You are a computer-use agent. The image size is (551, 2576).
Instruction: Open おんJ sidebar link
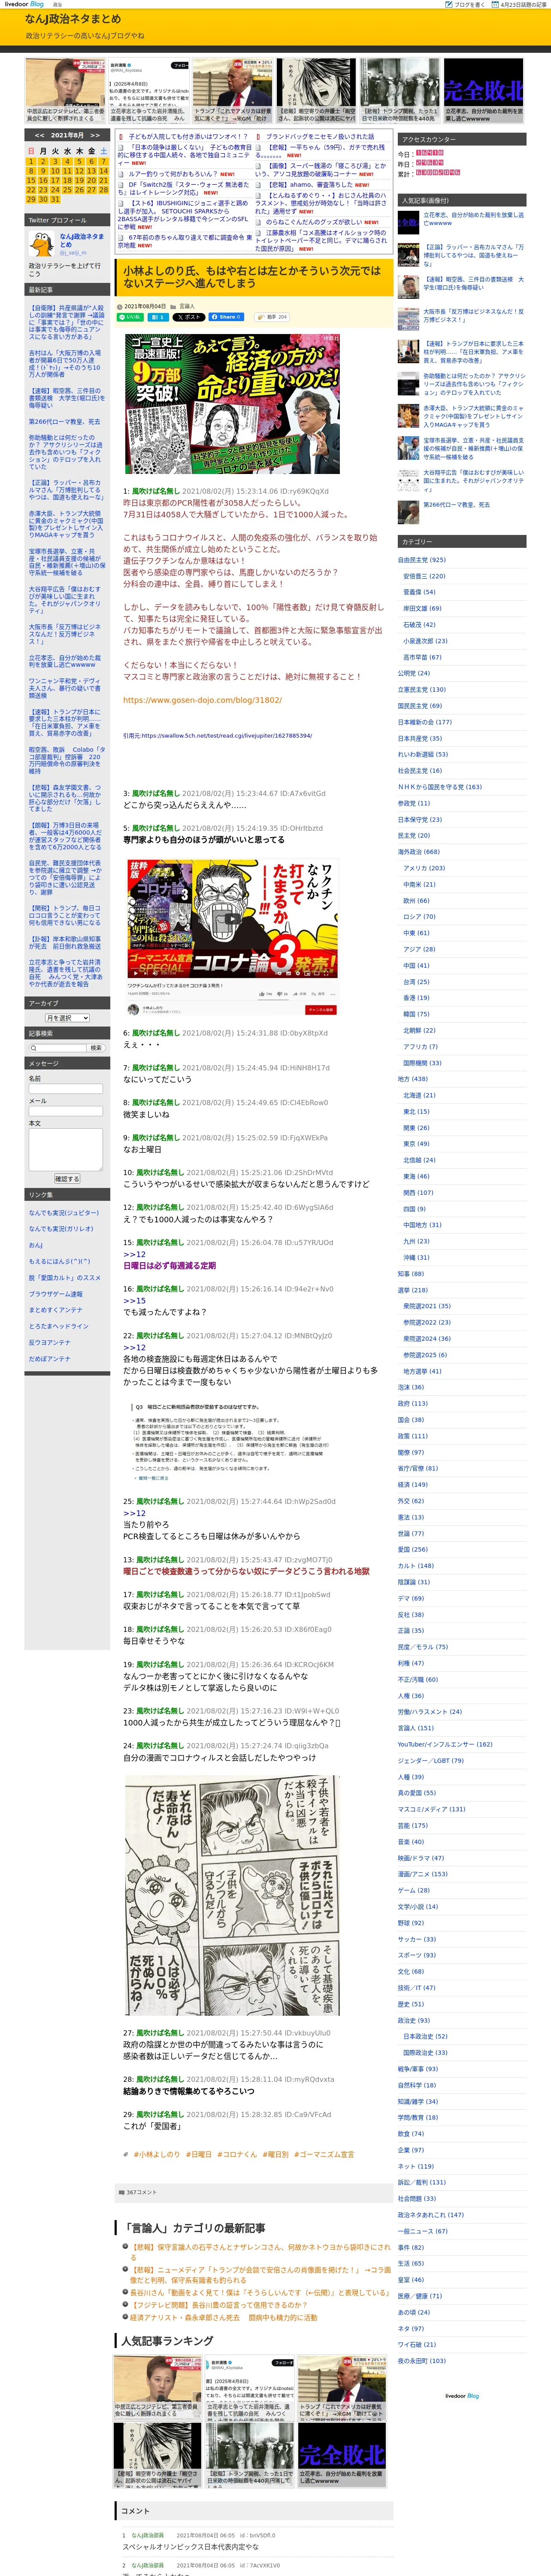pos(35,1246)
